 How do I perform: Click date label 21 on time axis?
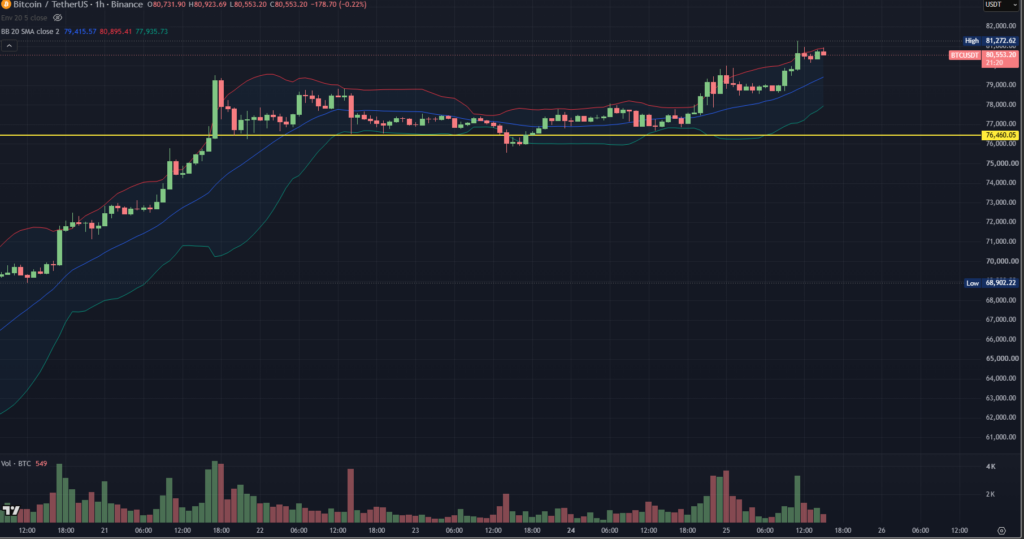click(104, 531)
